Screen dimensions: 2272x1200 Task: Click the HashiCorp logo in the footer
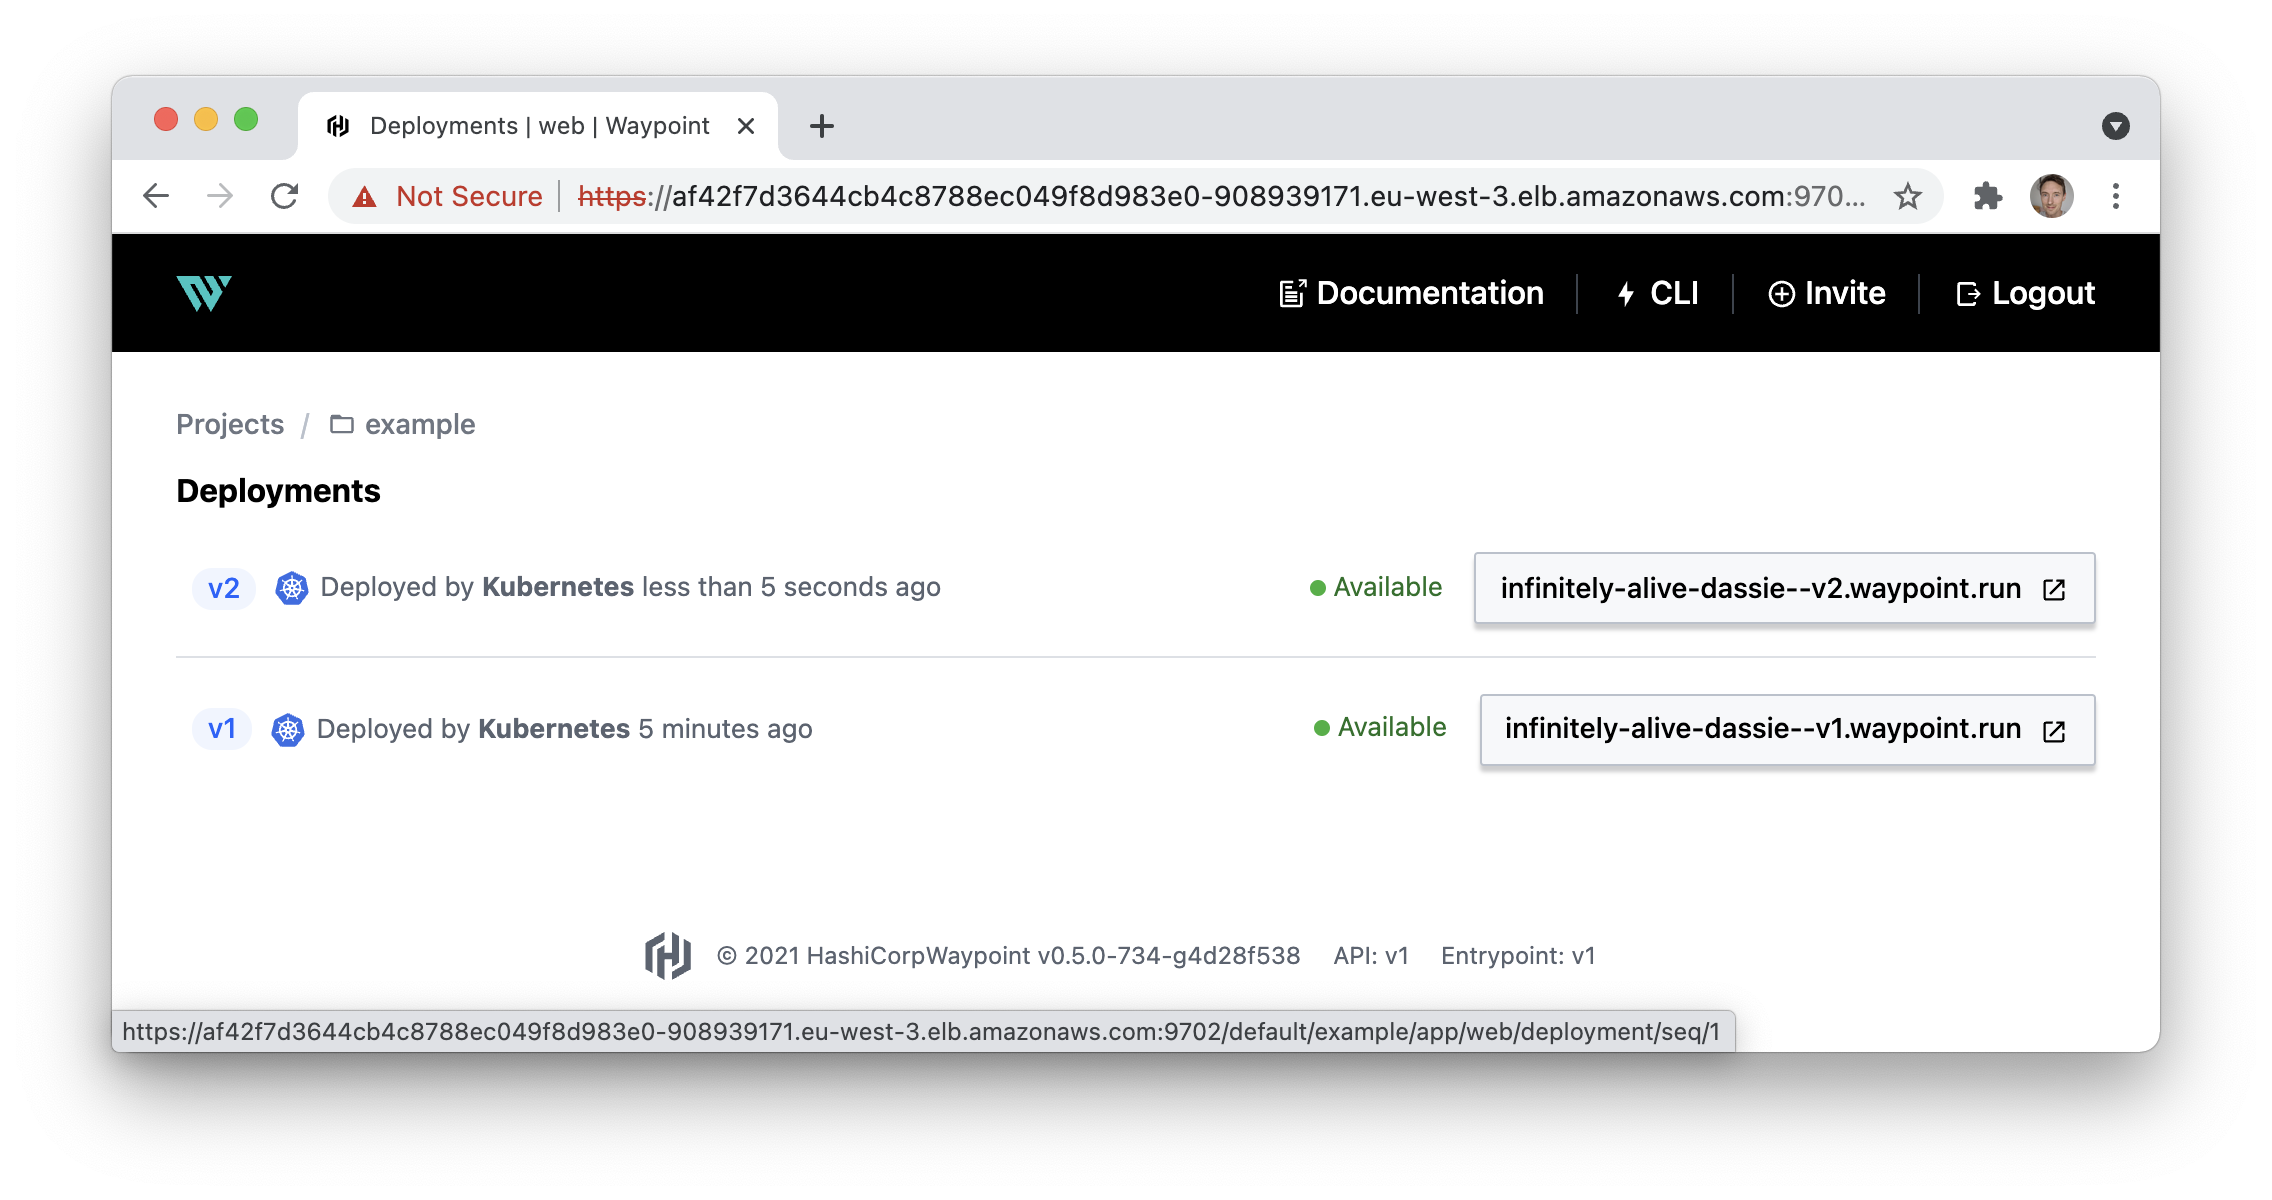(x=668, y=956)
